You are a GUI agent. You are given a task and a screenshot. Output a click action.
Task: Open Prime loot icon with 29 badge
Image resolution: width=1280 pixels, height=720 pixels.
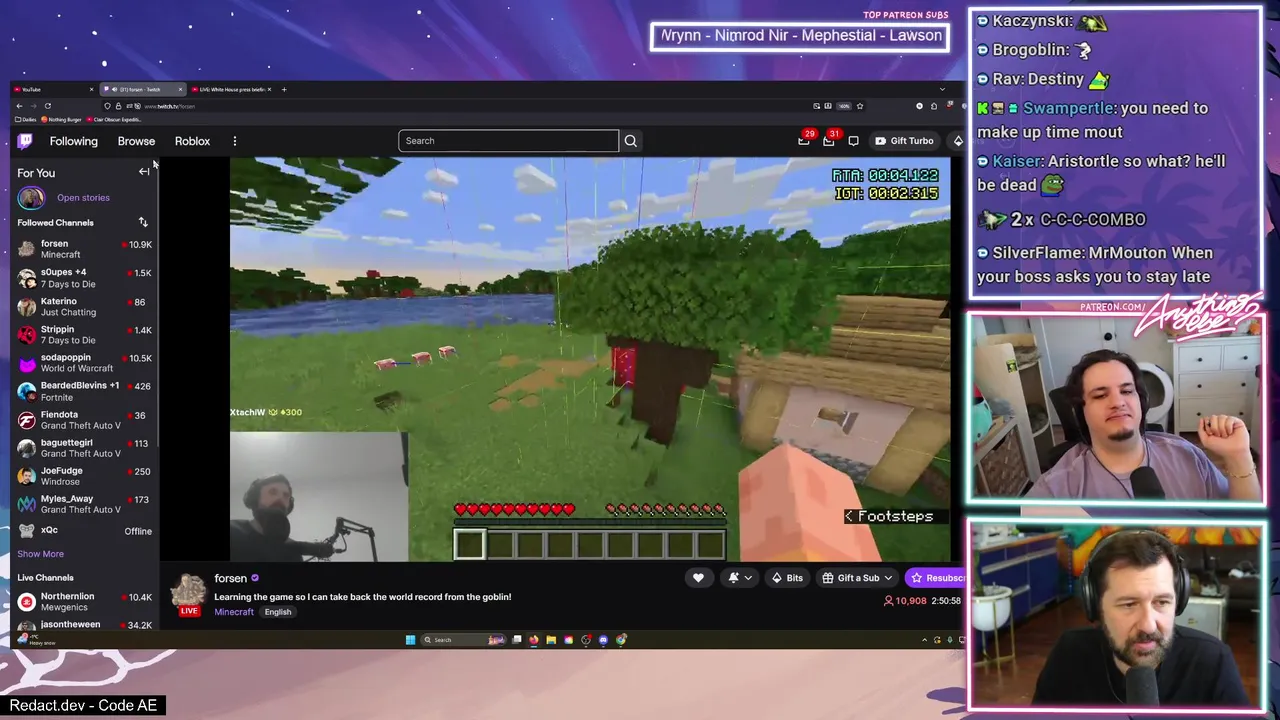click(x=804, y=141)
